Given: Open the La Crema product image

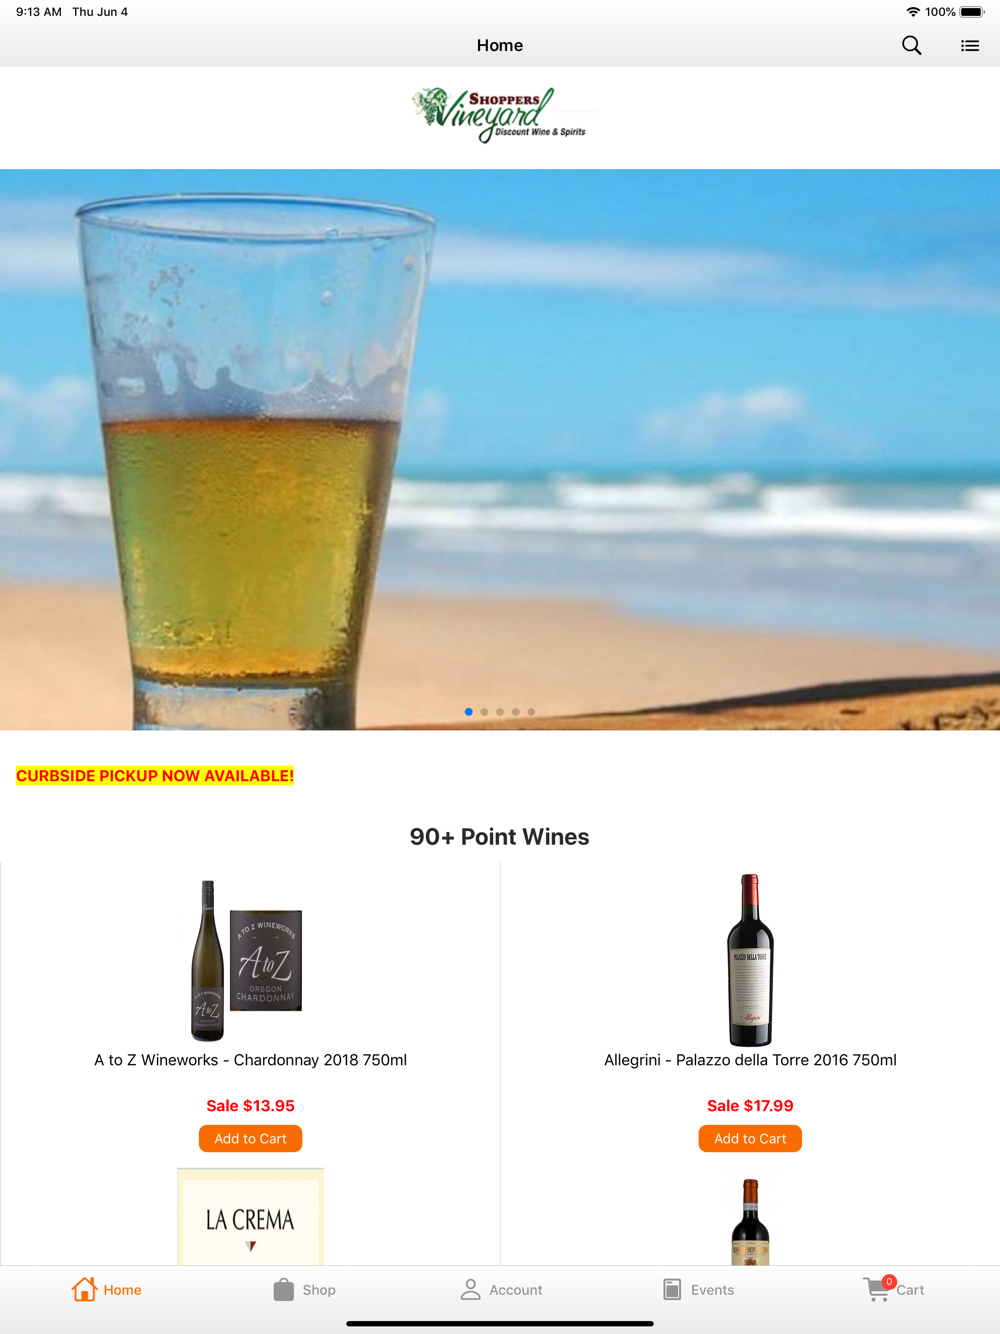Looking at the screenshot, I should click(x=250, y=1217).
